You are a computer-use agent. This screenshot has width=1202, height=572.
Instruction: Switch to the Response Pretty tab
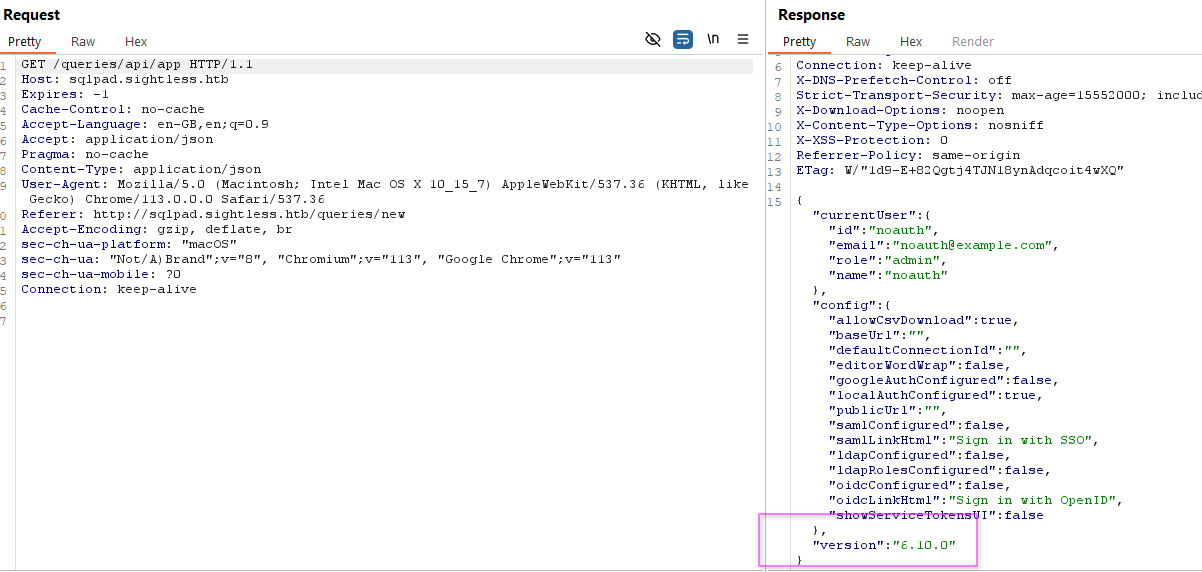[x=799, y=41]
